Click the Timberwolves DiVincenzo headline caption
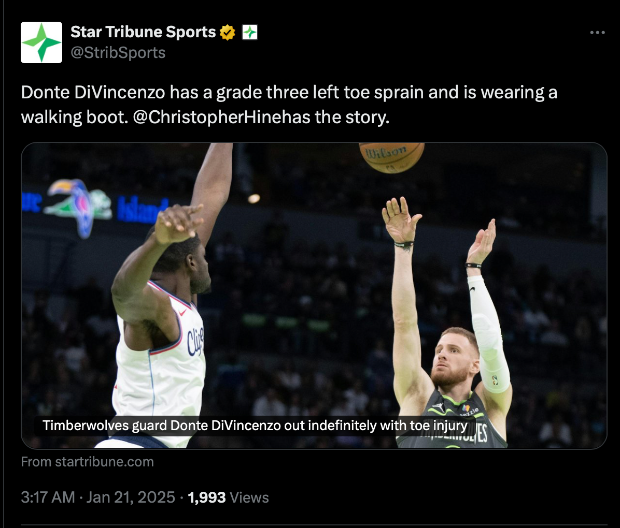This screenshot has width=620, height=528. point(255,426)
